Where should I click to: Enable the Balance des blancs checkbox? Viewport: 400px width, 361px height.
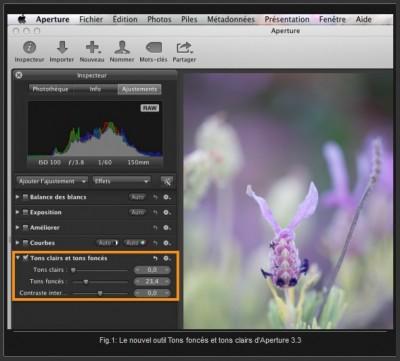point(25,197)
